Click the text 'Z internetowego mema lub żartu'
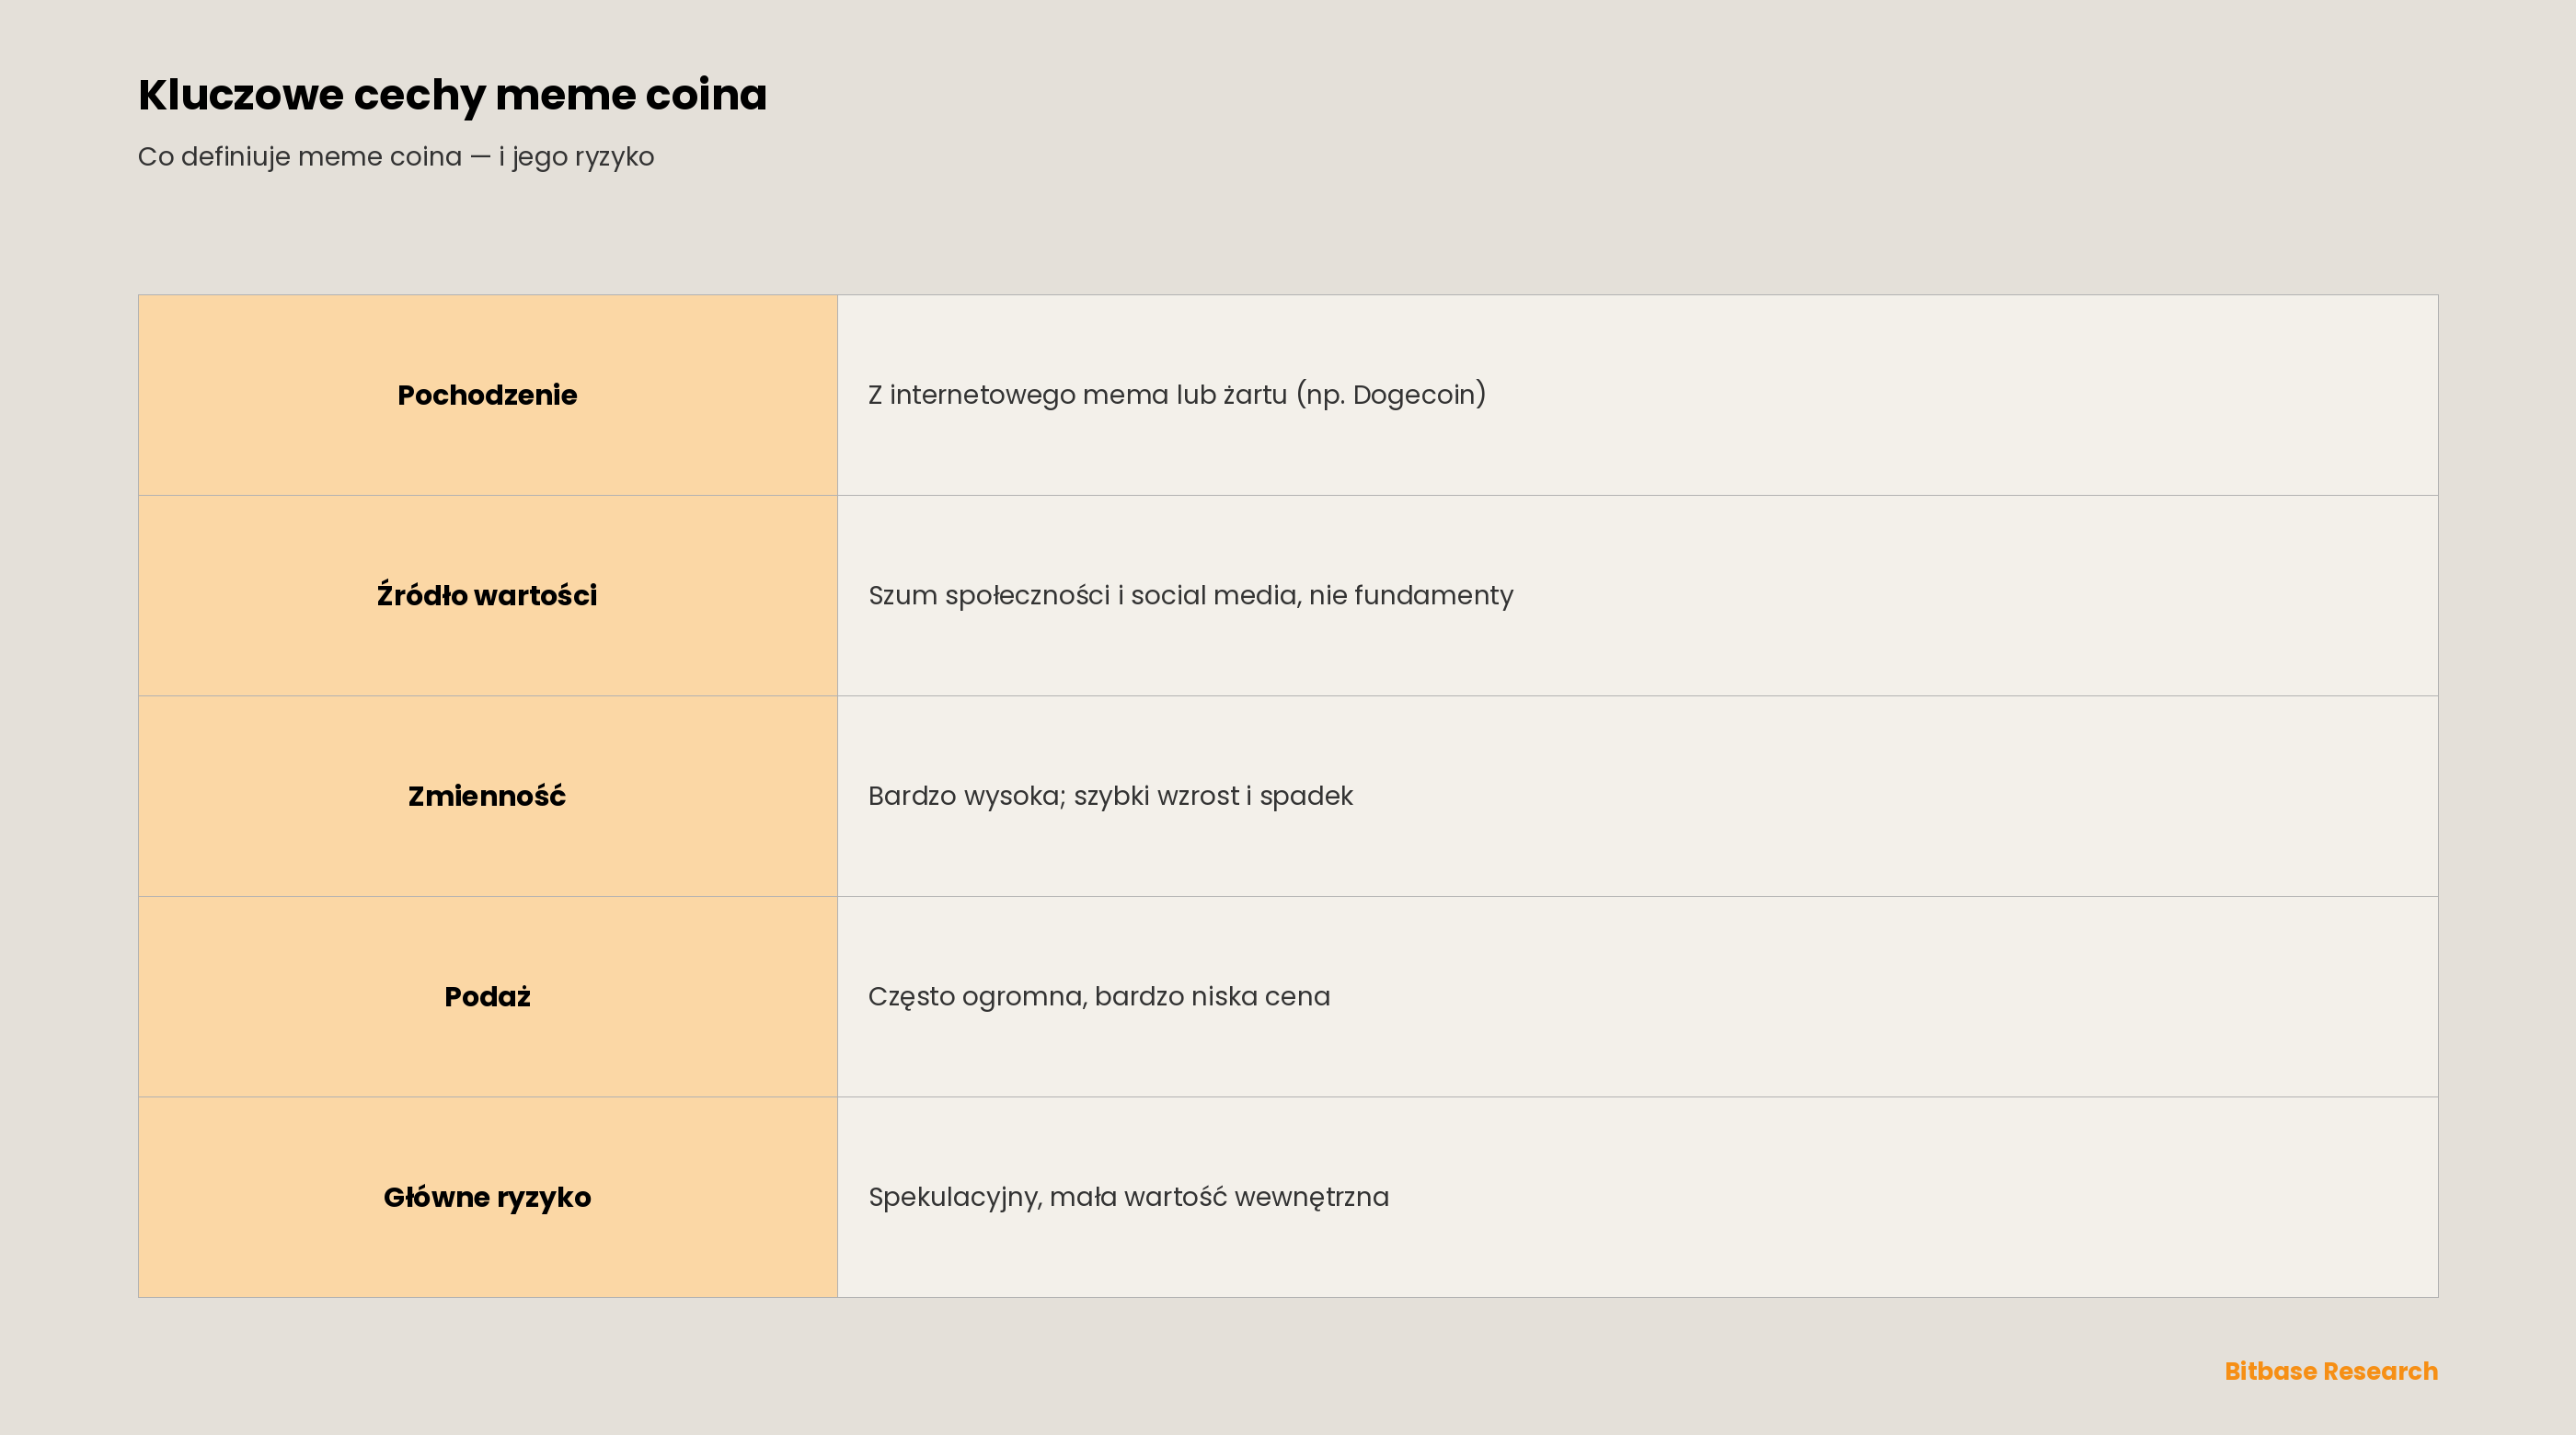This screenshot has height=1435, width=2576. (1077, 395)
